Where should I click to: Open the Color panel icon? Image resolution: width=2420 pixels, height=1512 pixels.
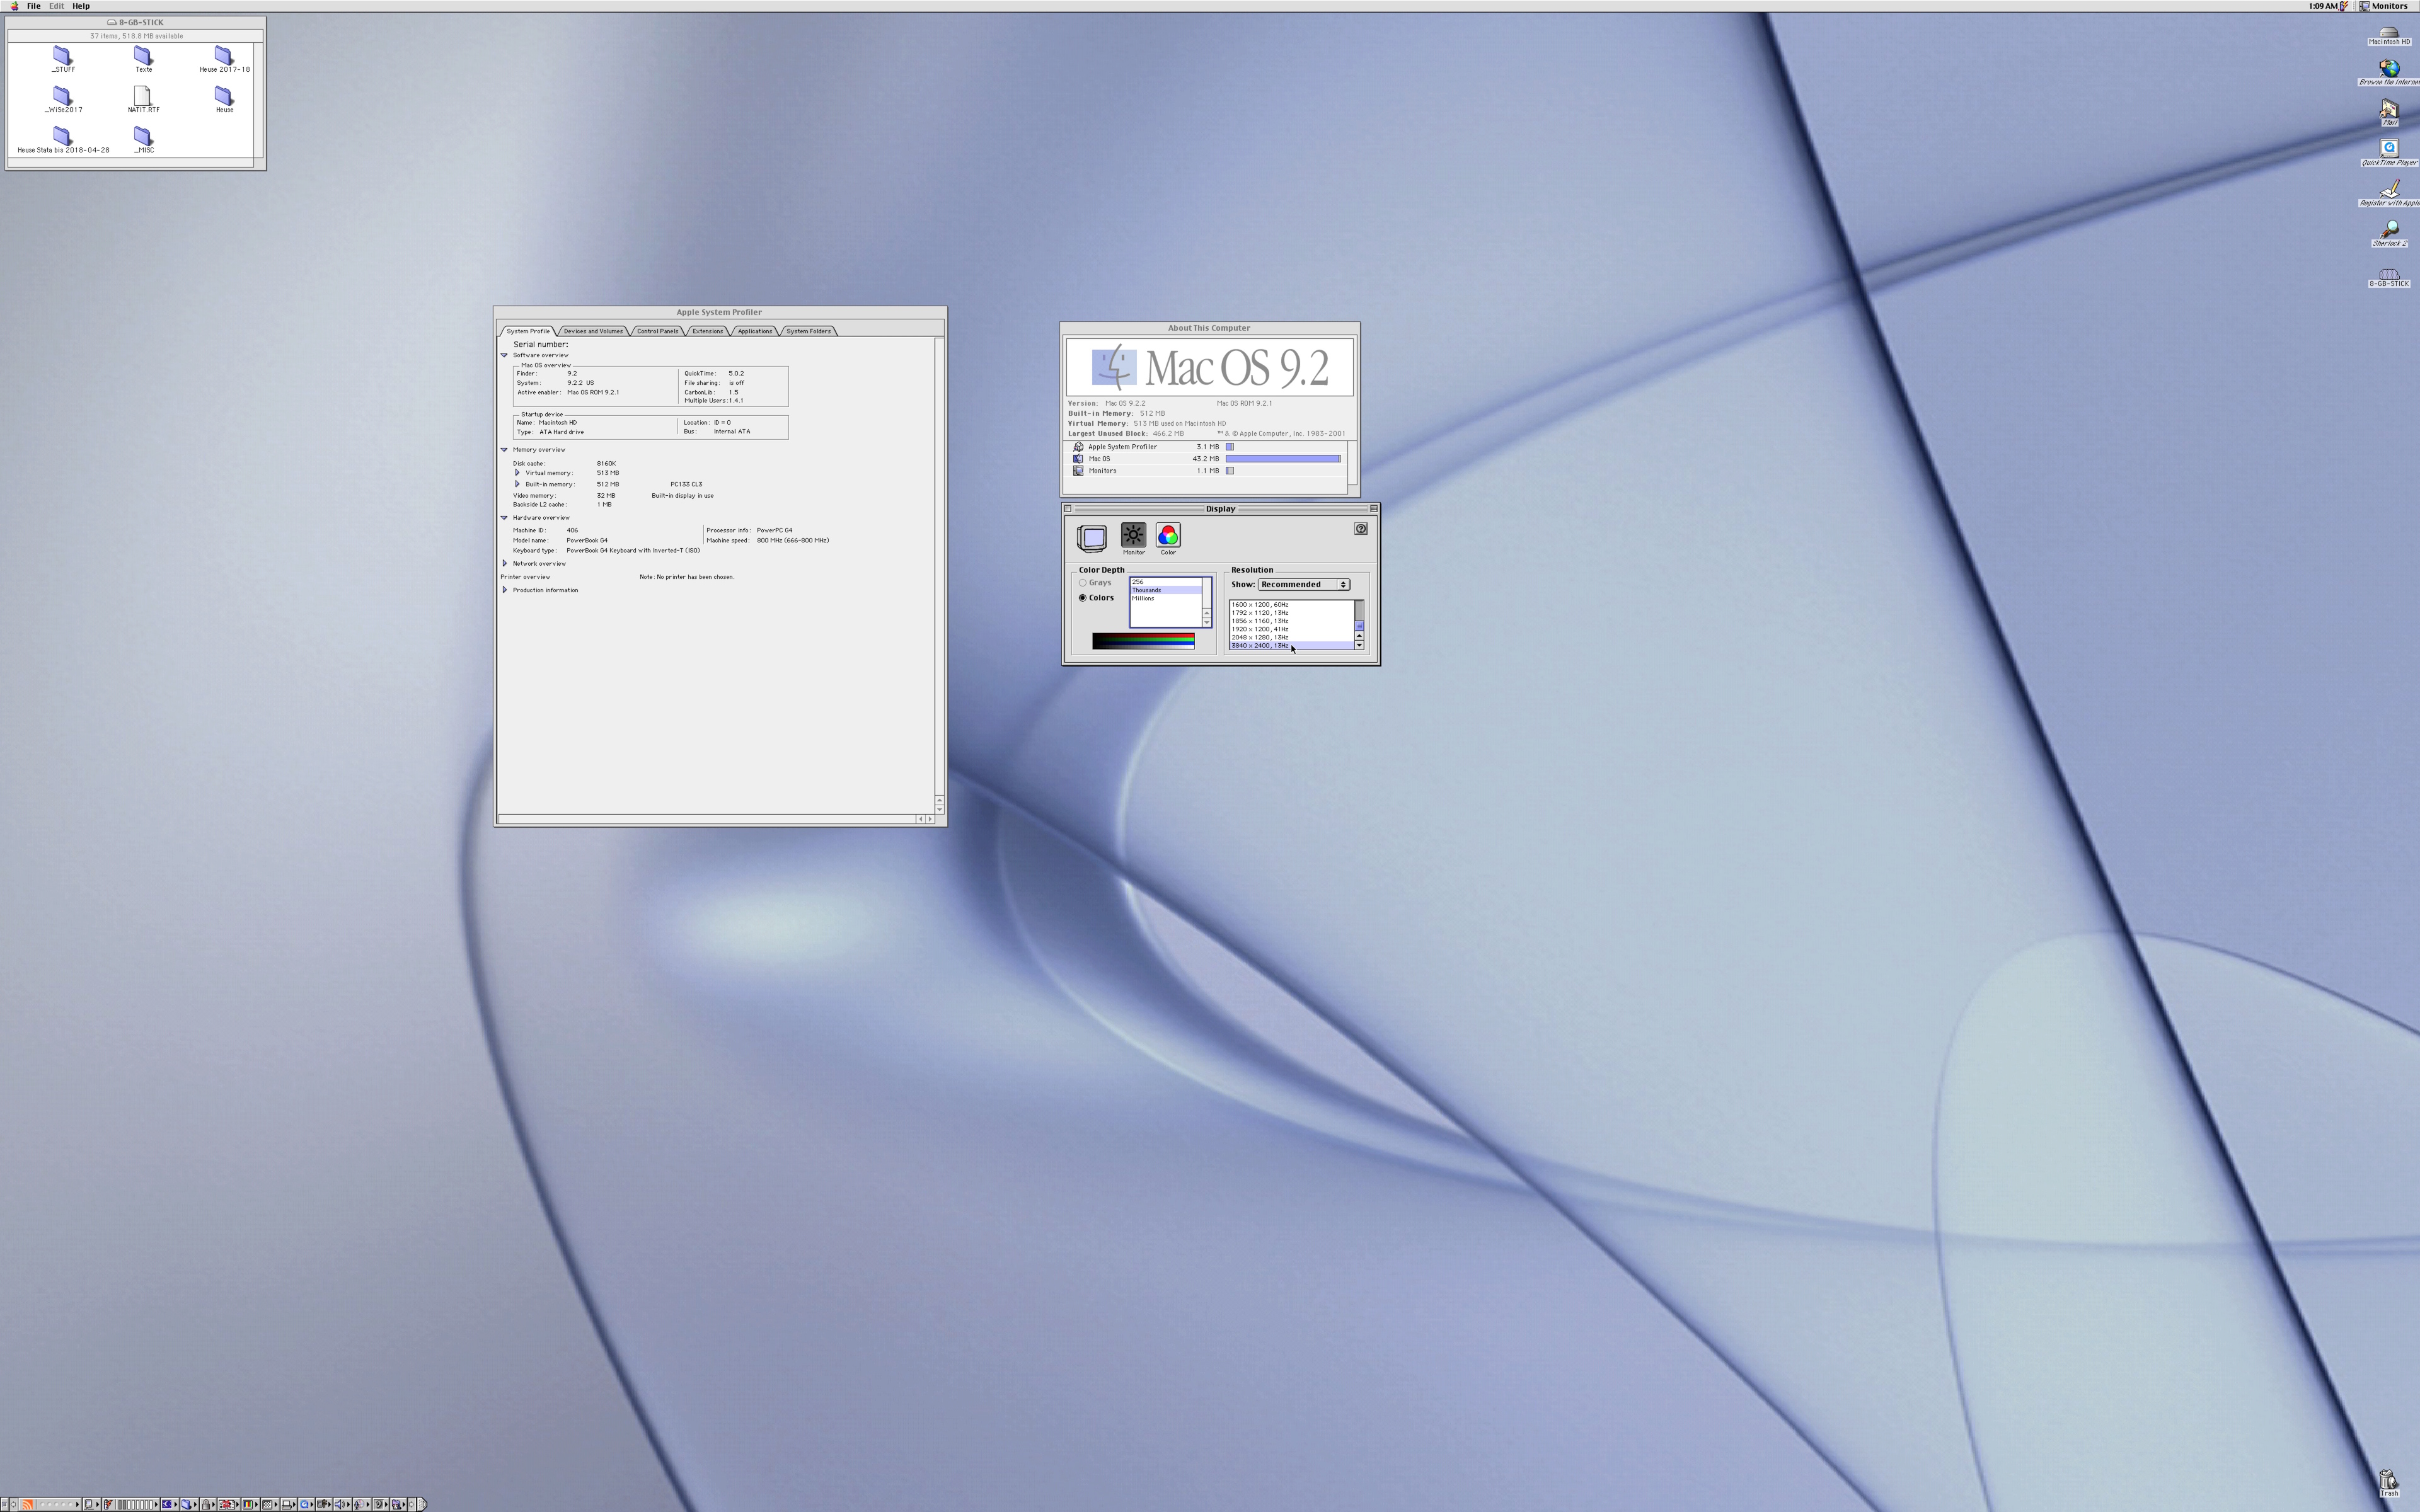pos(1168,536)
